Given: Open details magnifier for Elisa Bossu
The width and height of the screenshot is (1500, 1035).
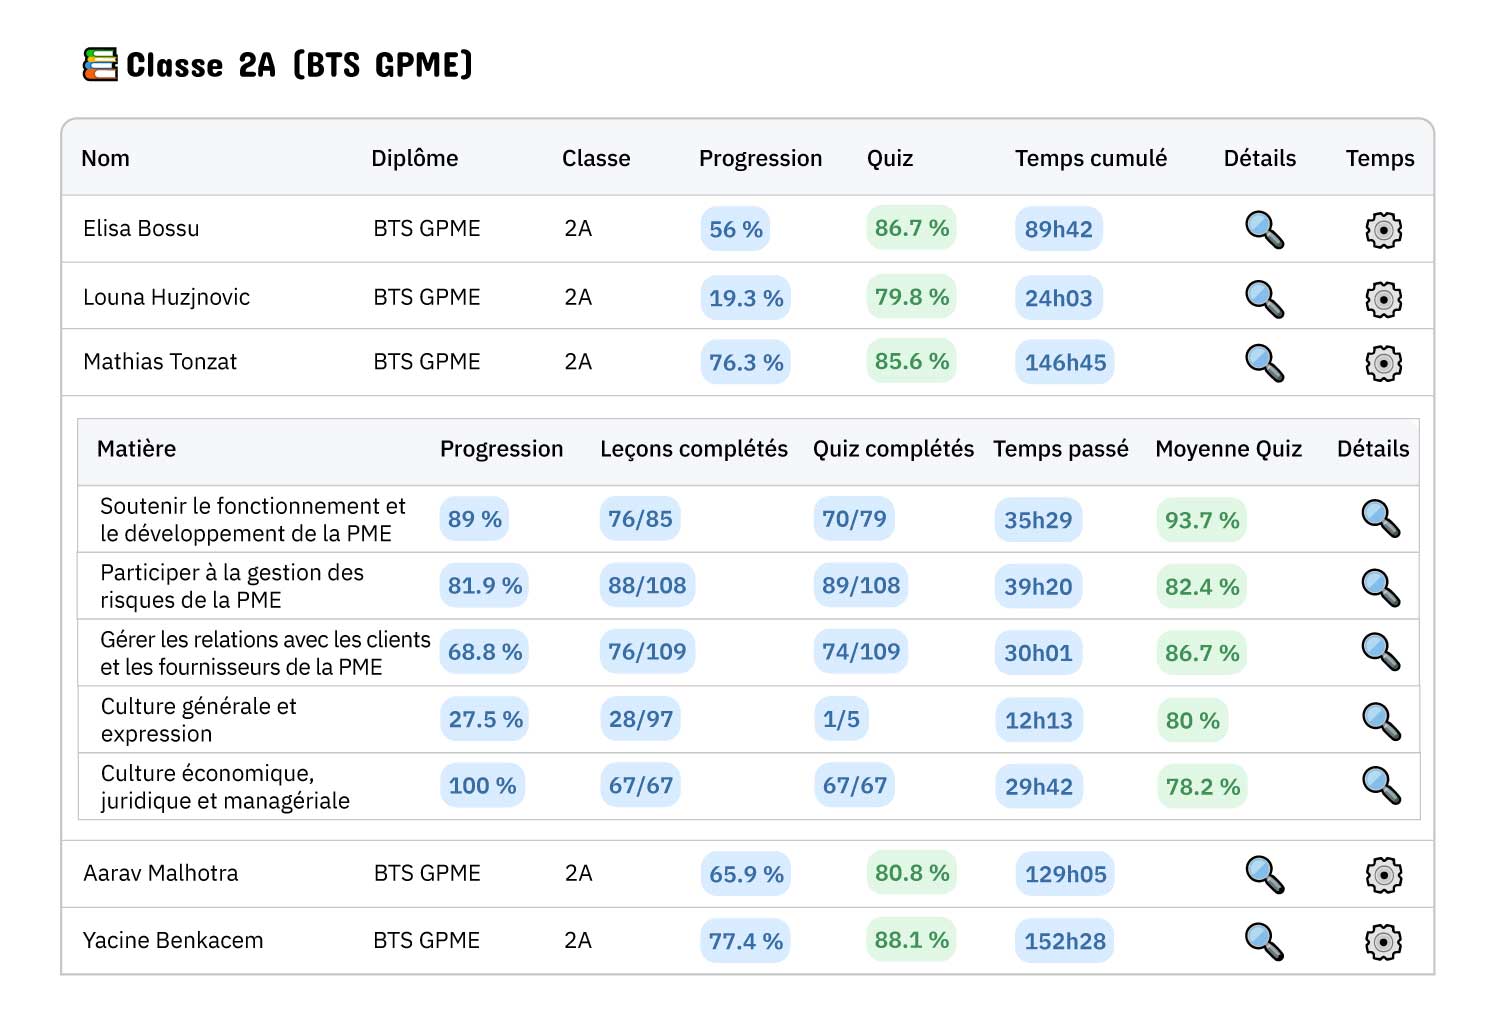Looking at the screenshot, I should tap(1264, 230).
